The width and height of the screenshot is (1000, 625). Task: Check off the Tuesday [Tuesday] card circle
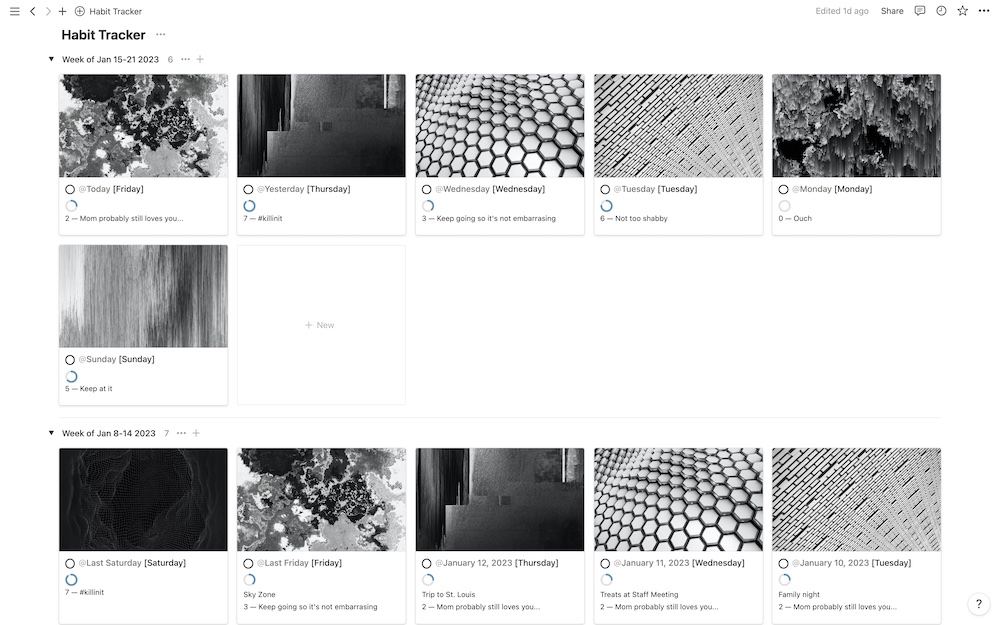coord(605,189)
